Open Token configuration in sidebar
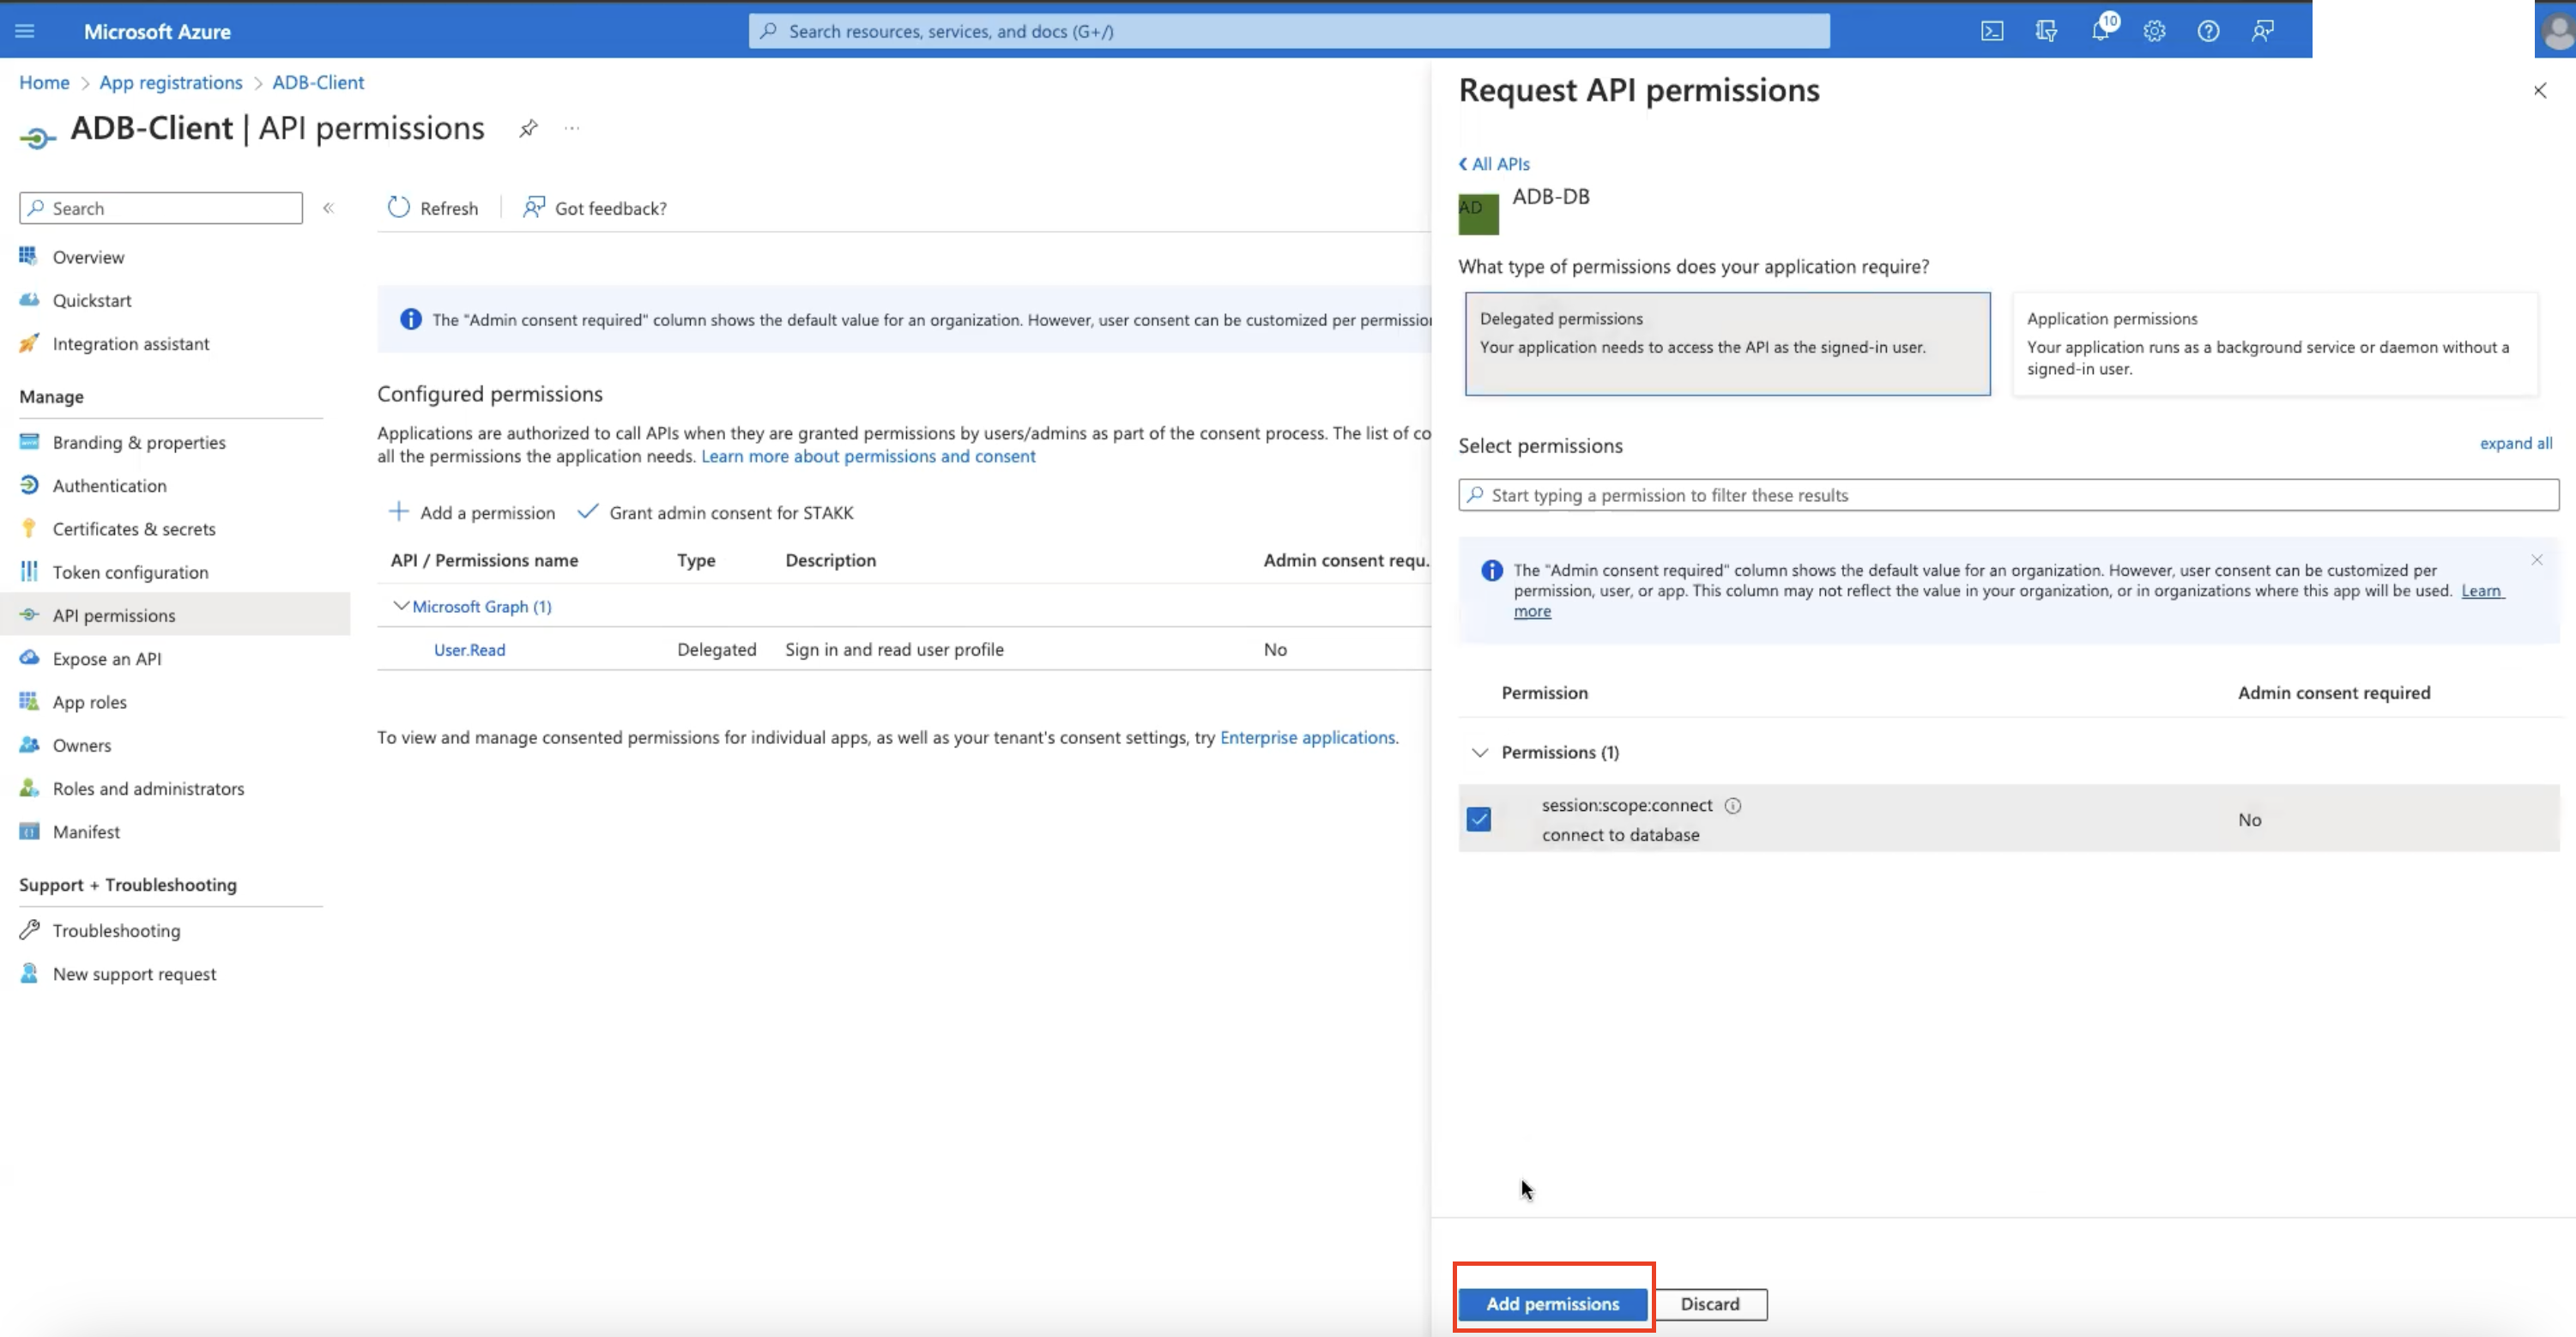Screen dimensions: 2576x1337 pyautogui.click(x=131, y=571)
